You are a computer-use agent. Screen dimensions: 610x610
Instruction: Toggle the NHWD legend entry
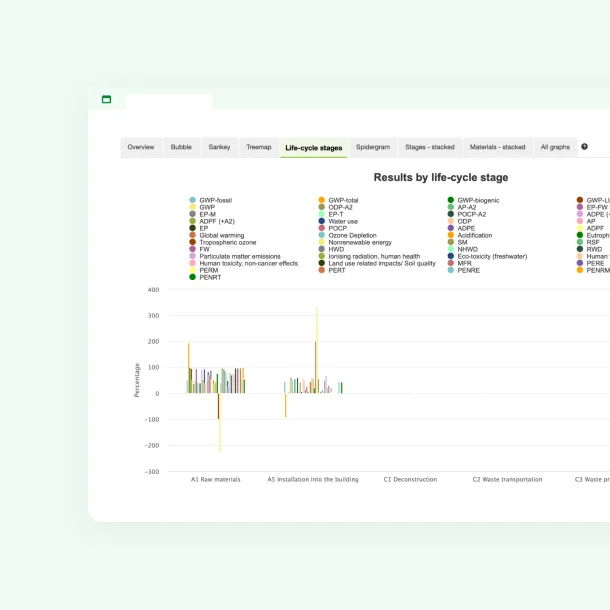click(463, 249)
